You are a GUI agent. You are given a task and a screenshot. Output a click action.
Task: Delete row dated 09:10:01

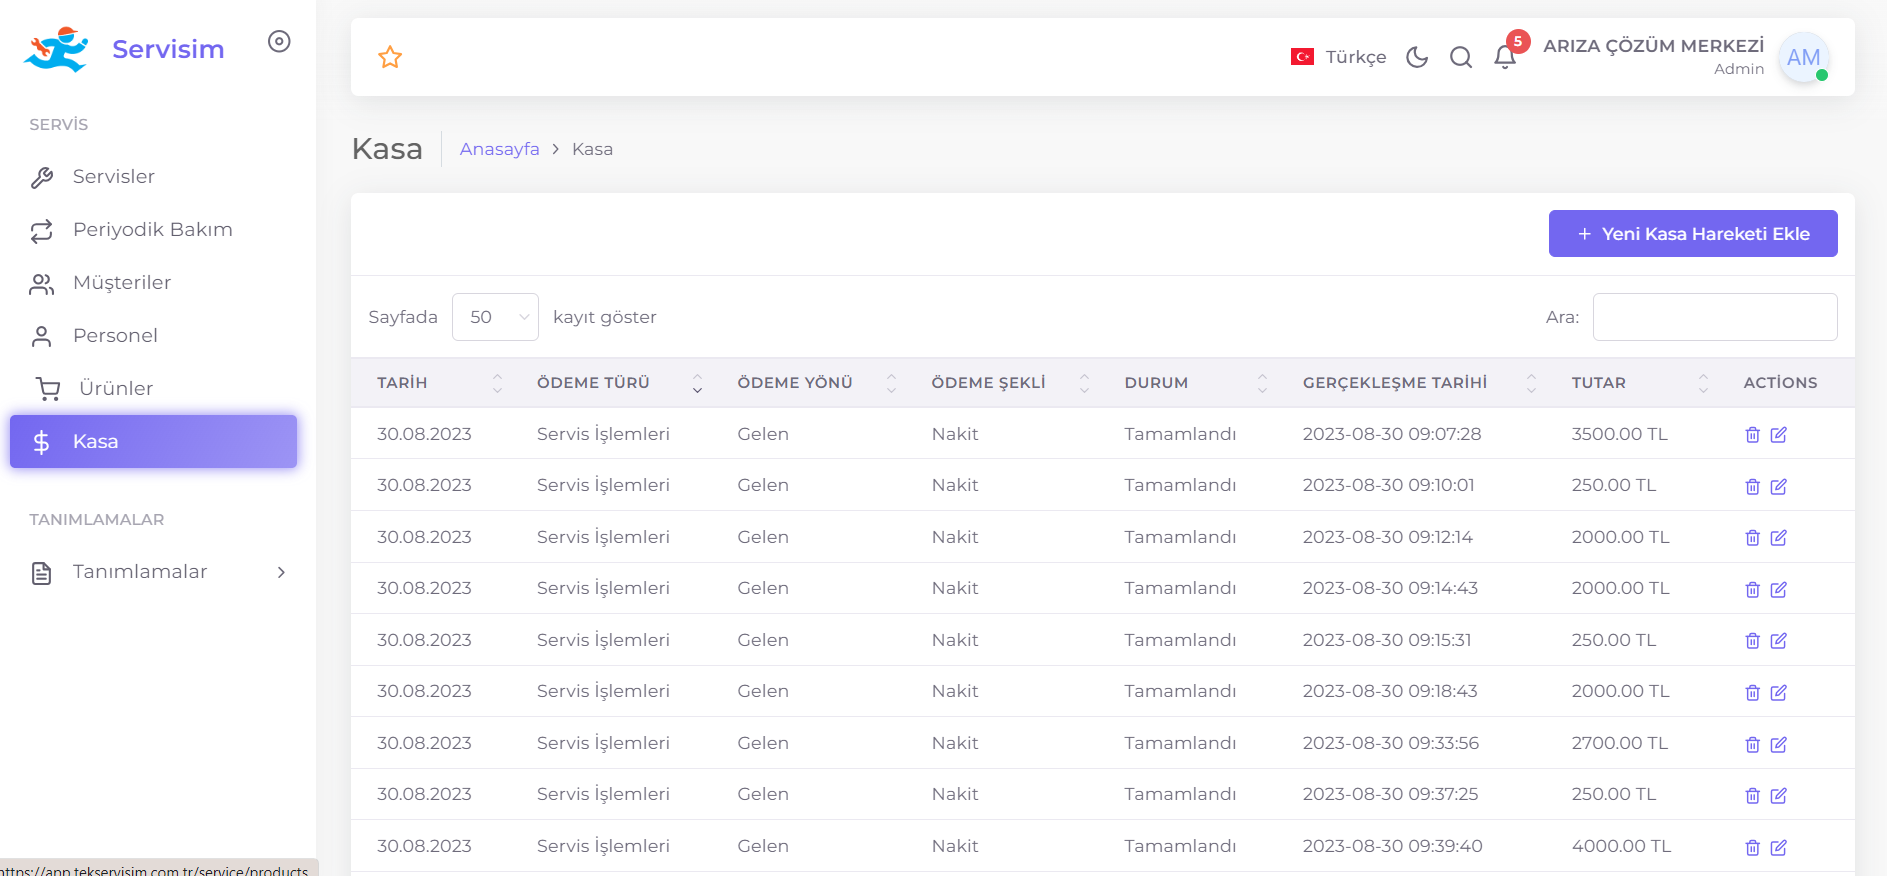[1752, 487]
